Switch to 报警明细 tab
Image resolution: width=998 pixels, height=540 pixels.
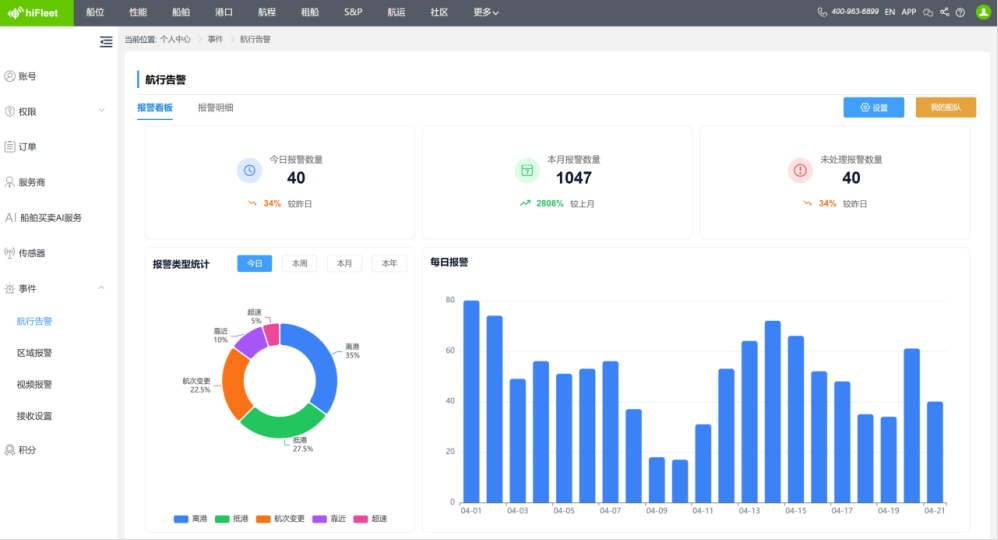pyautogui.click(x=215, y=108)
